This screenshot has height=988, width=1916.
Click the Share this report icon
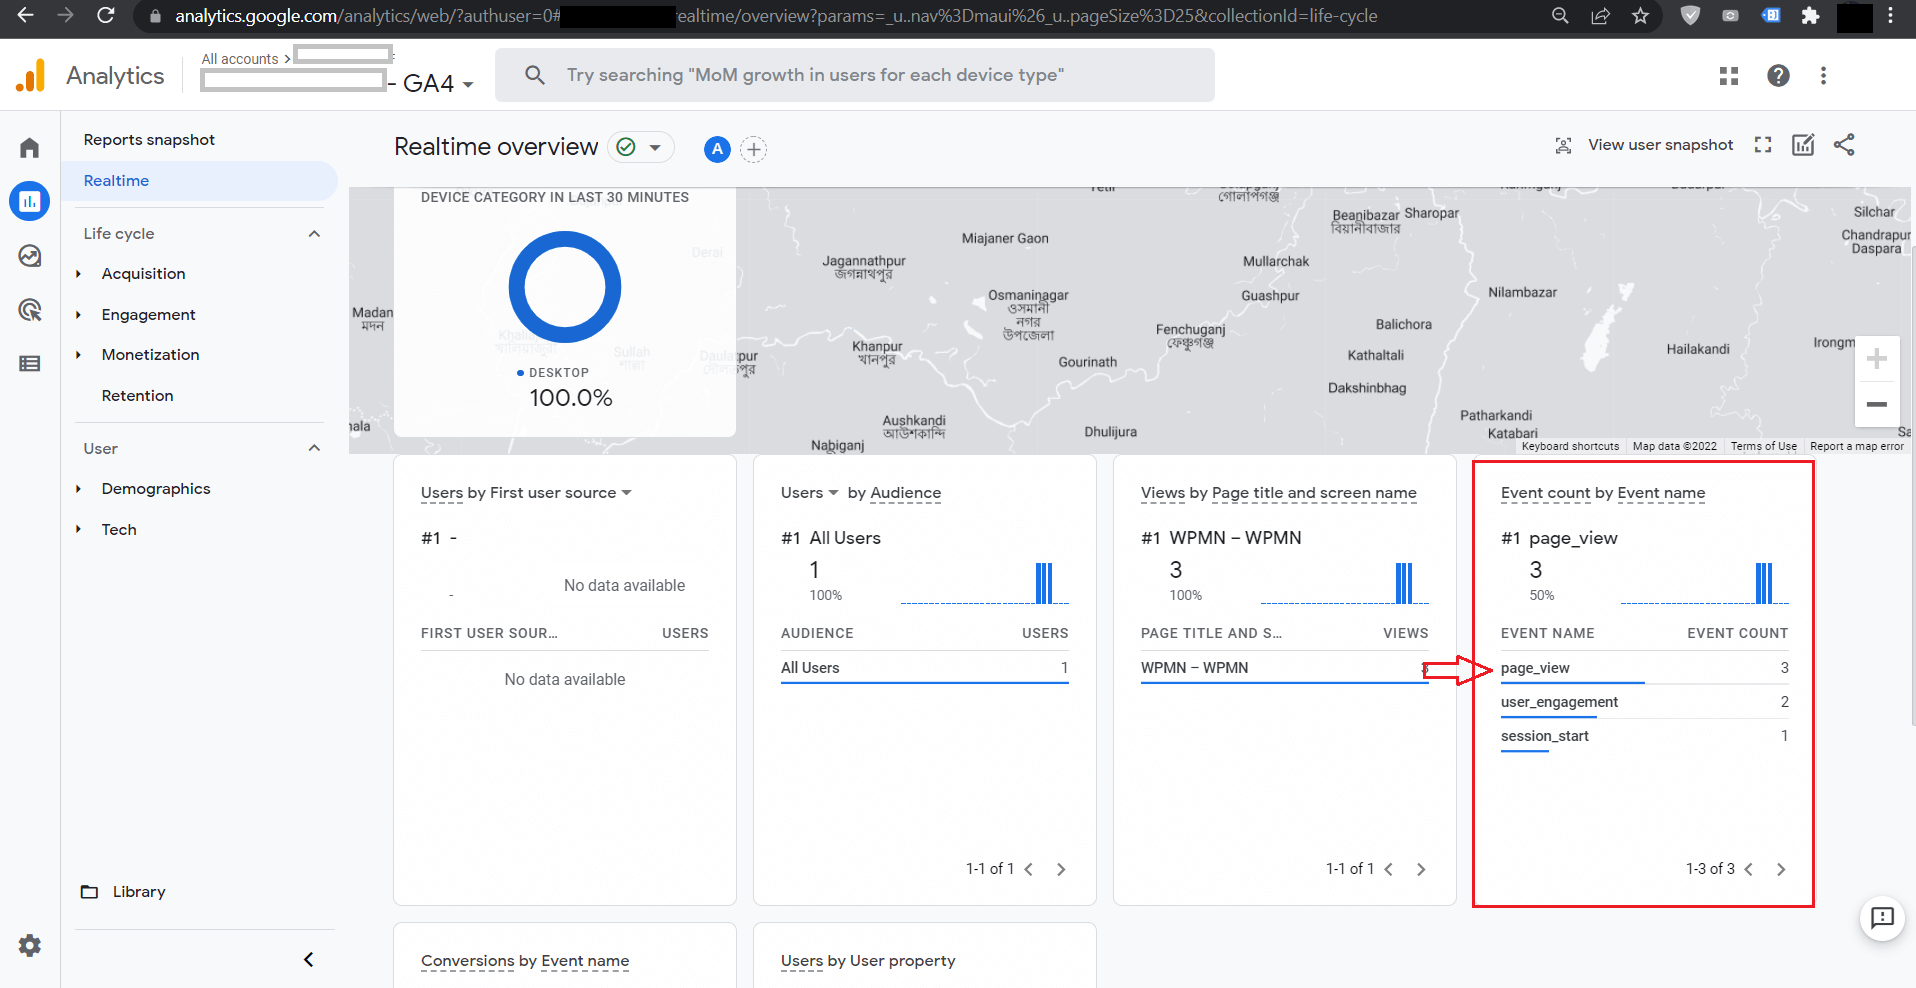click(1844, 145)
